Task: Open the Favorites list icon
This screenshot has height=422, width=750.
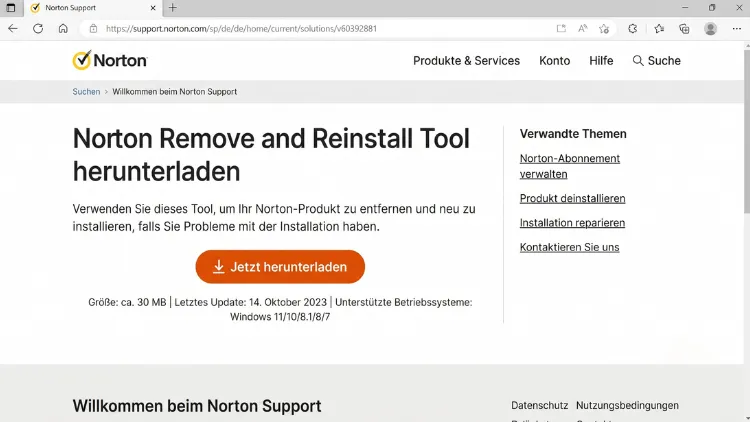Action: coord(659,29)
